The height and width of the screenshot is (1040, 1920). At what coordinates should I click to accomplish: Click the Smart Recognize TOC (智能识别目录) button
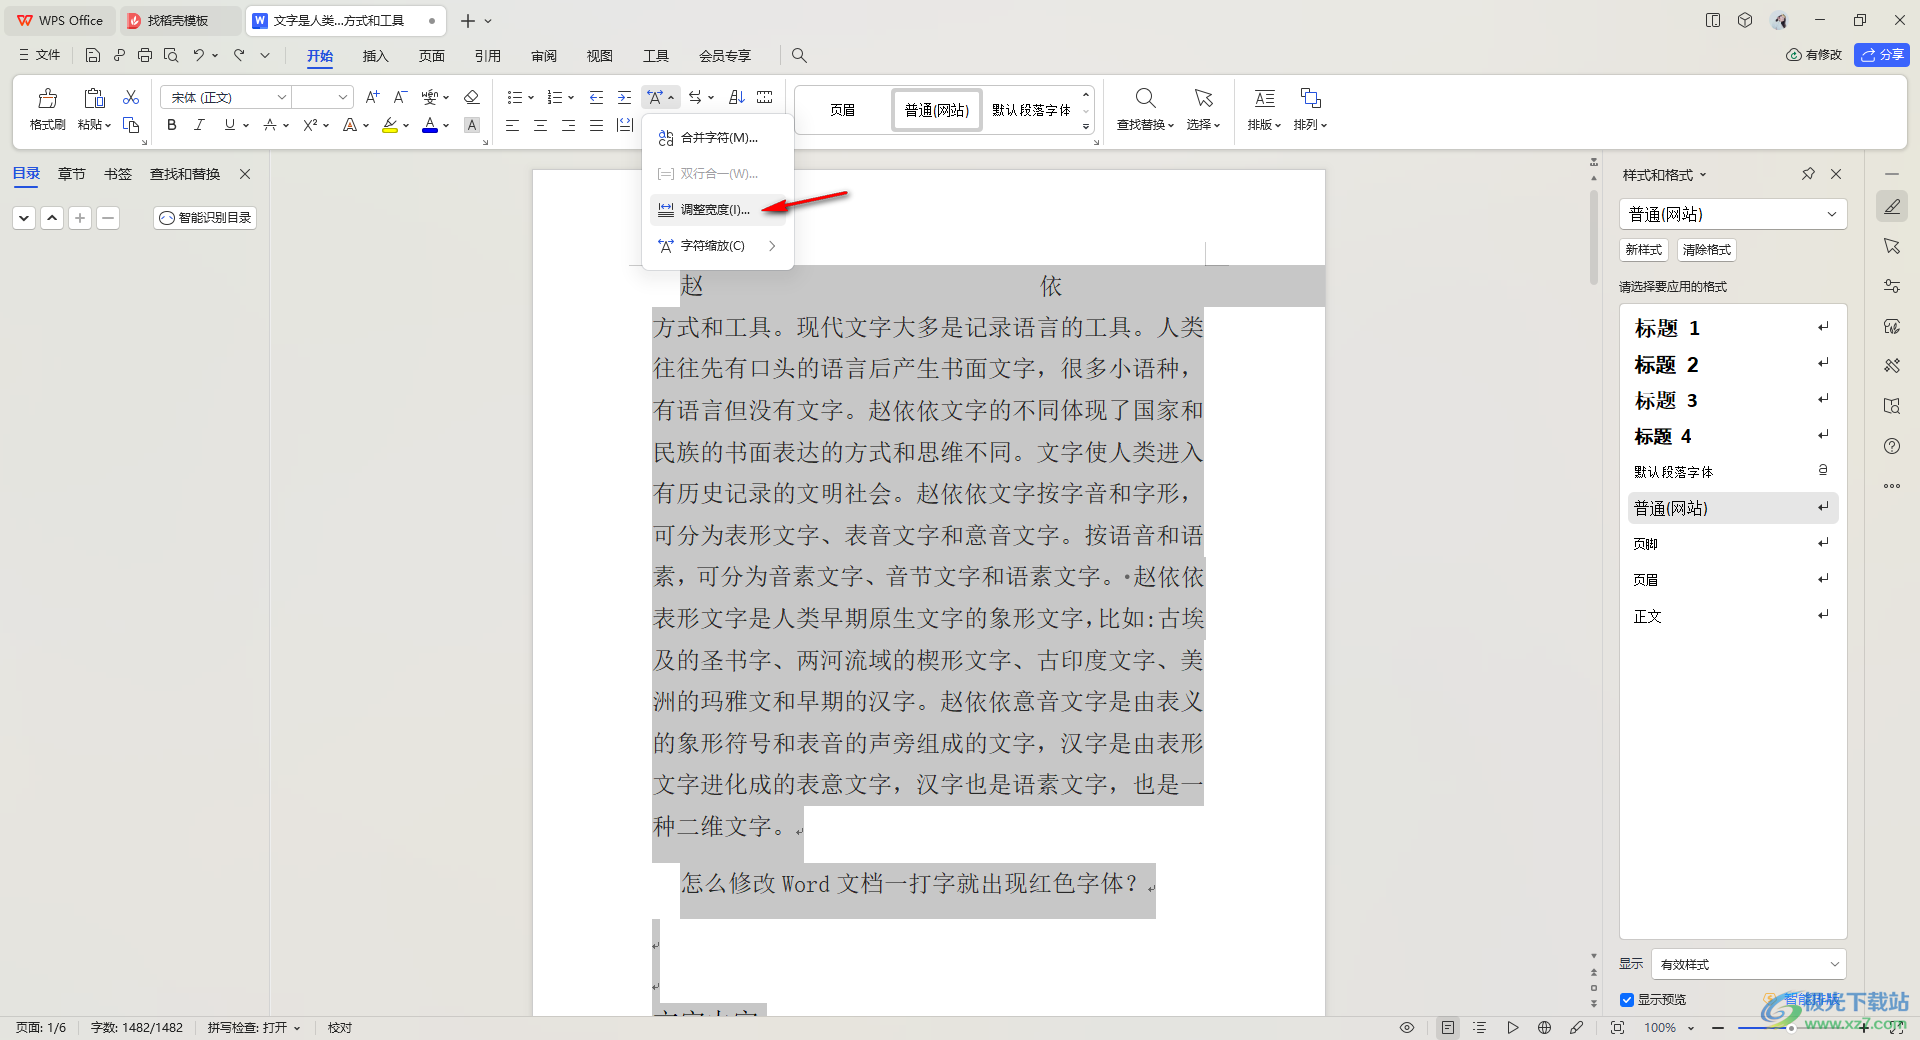point(205,218)
